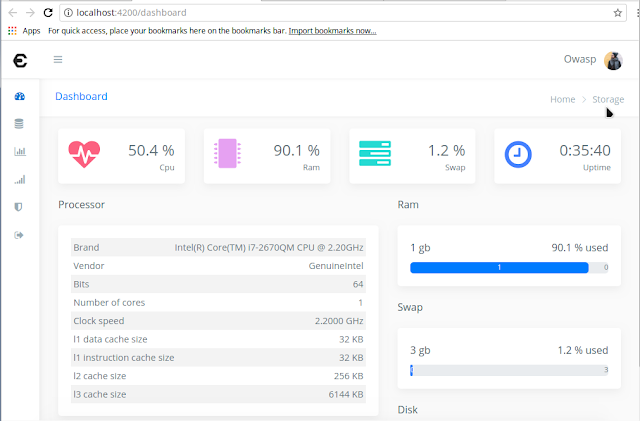
Task: Click the Cpu heart-rate card icon
Action: (x=84, y=154)
